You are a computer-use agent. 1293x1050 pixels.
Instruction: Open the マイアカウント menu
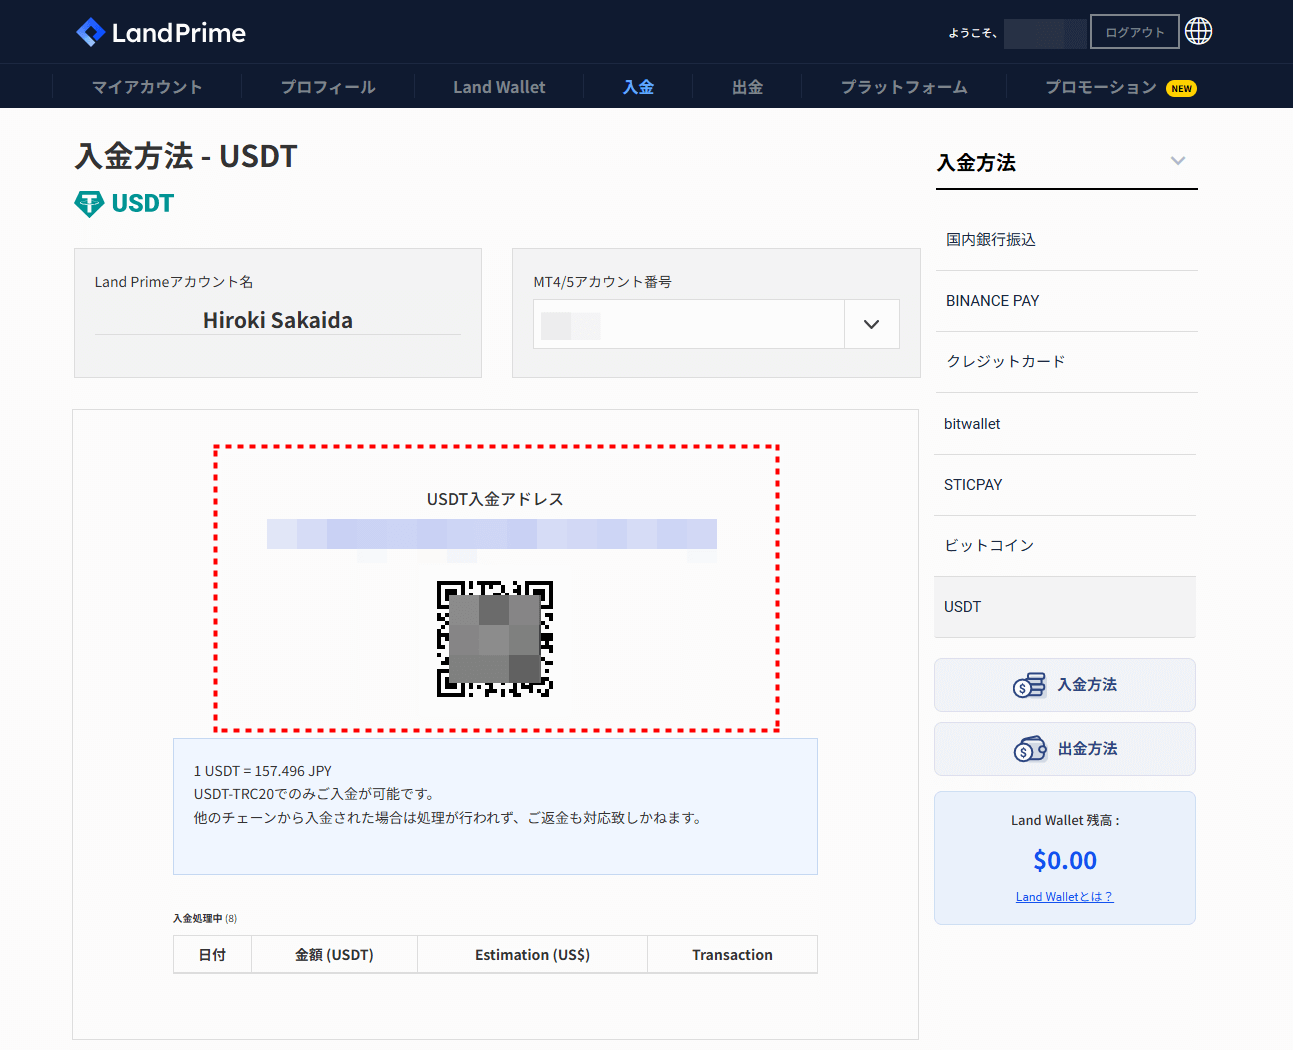pos(147,87)
